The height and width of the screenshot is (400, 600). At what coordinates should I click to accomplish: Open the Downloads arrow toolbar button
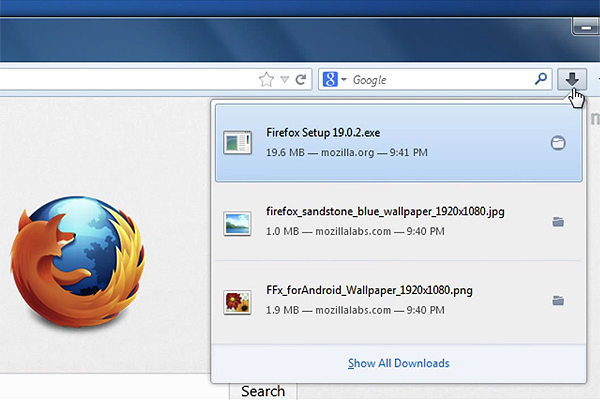(572, 80)
